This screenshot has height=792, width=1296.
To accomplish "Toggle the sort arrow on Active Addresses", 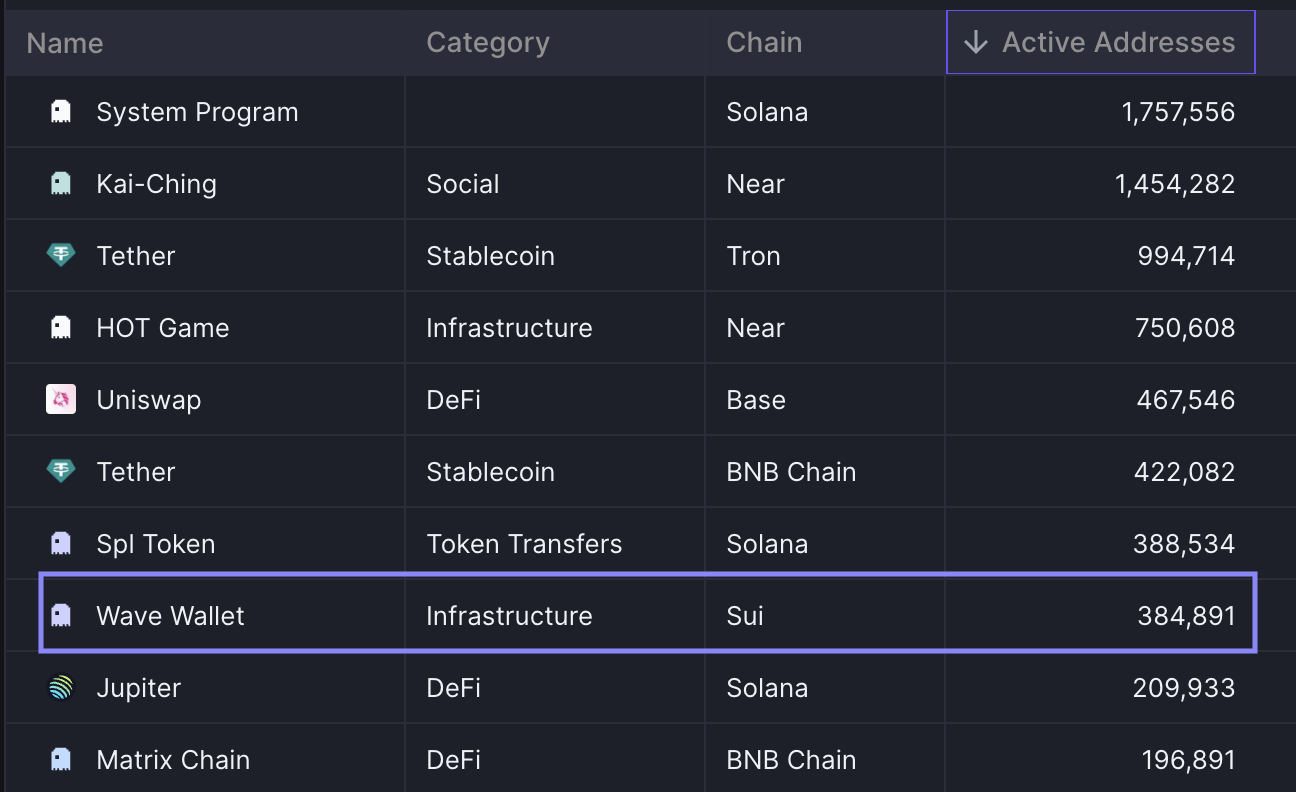I will [976, 42].
